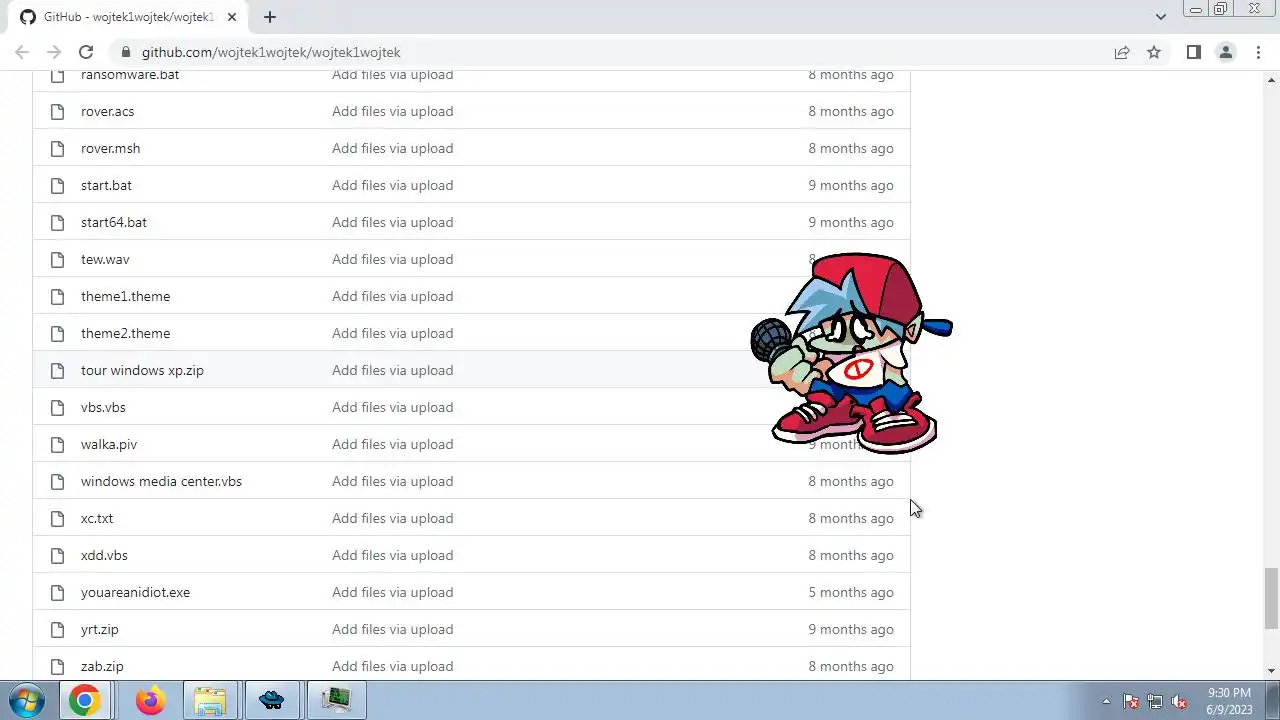
Task: Open the xdd.vbs file
Action: pos(104,555)
